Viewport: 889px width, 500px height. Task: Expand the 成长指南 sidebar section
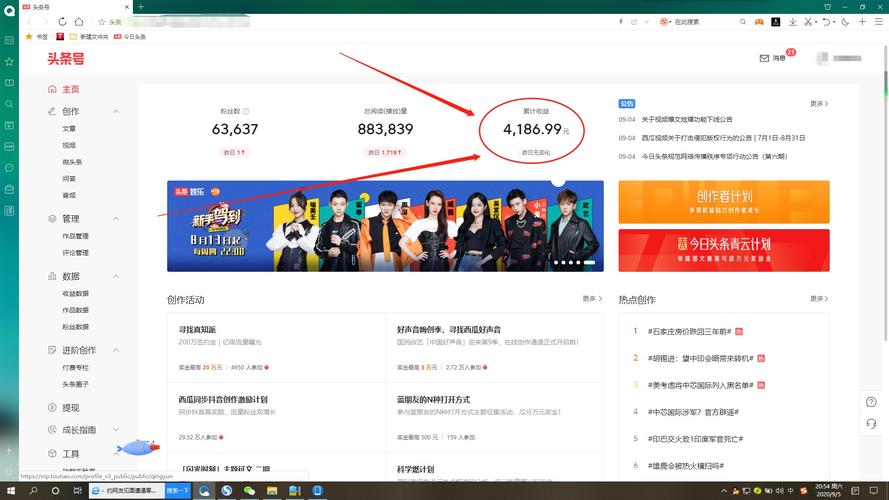pyautogui.click(x=116, y=430)
